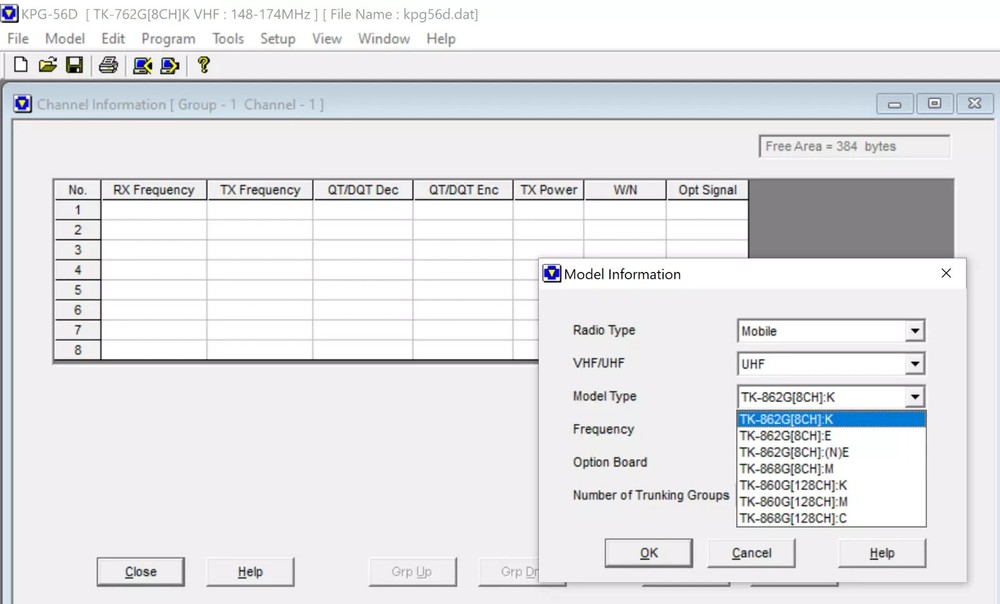Click the RX Frequency column header
Screen dimensions: 1000x604
coord(154,190)
